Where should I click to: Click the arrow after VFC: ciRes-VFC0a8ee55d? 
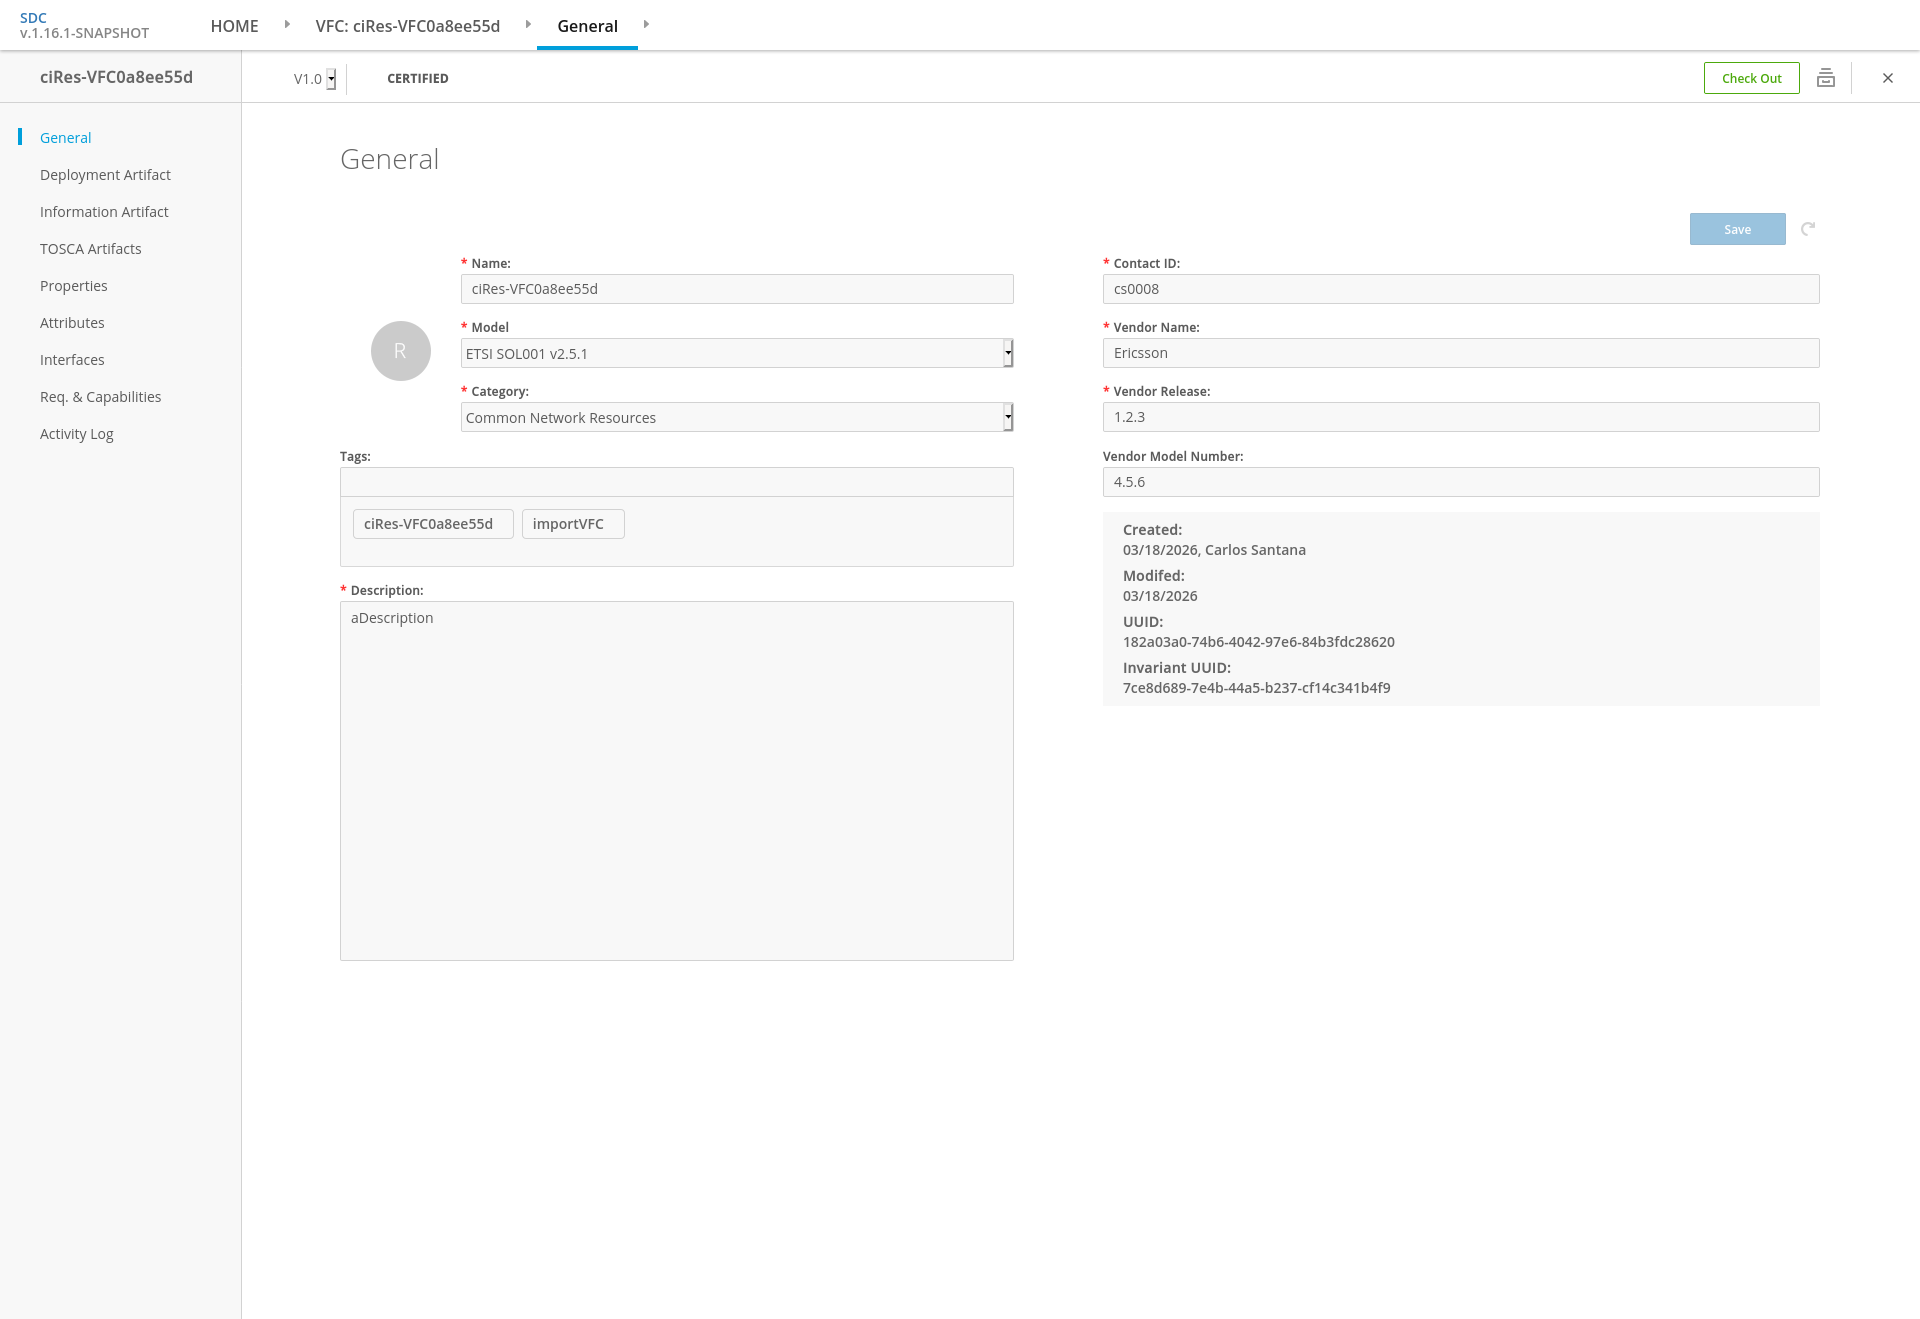point(528,25)
